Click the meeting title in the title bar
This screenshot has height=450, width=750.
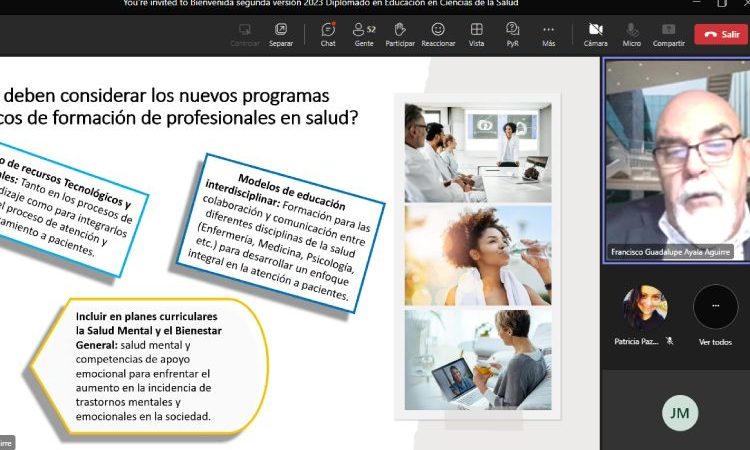point(320,3)
